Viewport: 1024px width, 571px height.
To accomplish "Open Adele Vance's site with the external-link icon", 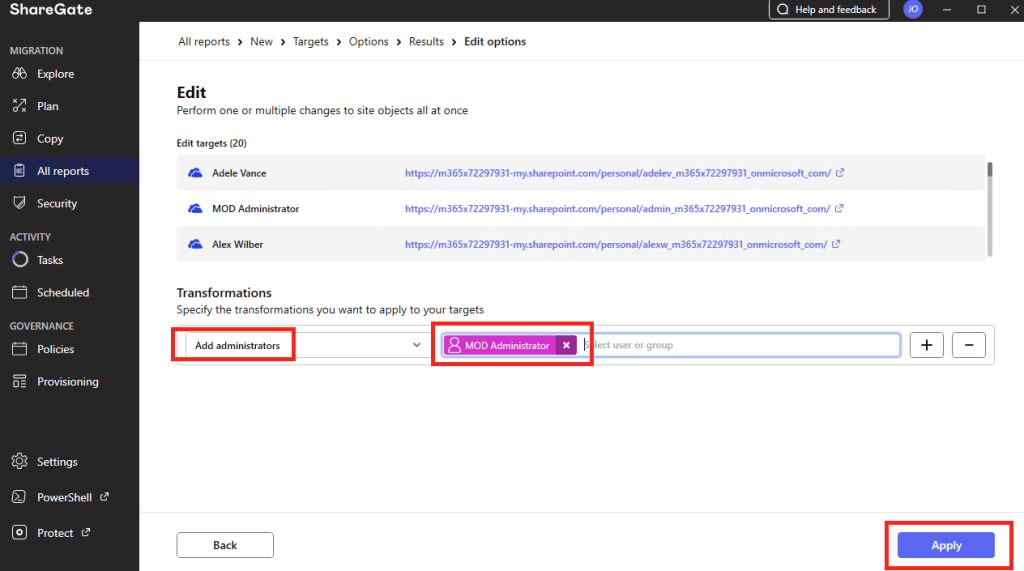I will pos(840,172).
